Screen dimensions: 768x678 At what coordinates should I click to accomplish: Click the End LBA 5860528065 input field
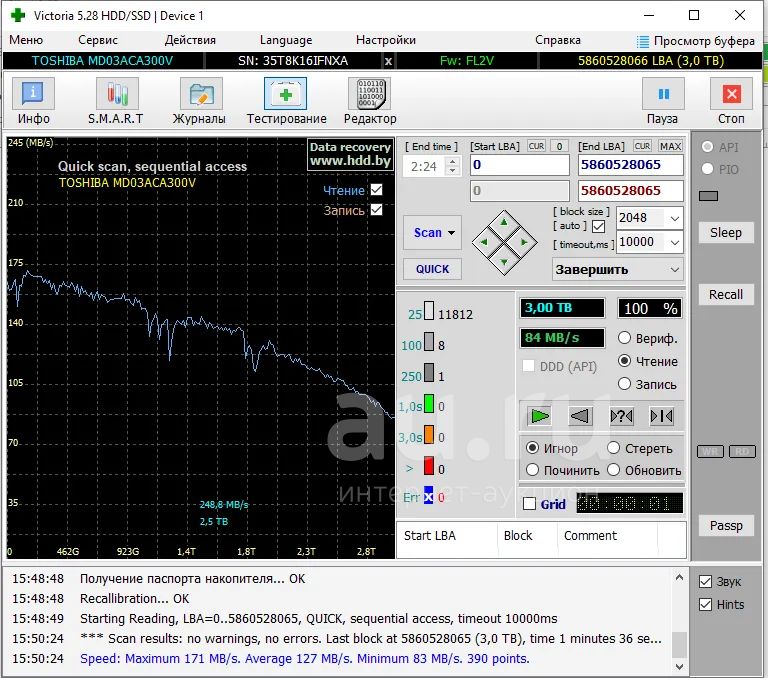(630, 165)
